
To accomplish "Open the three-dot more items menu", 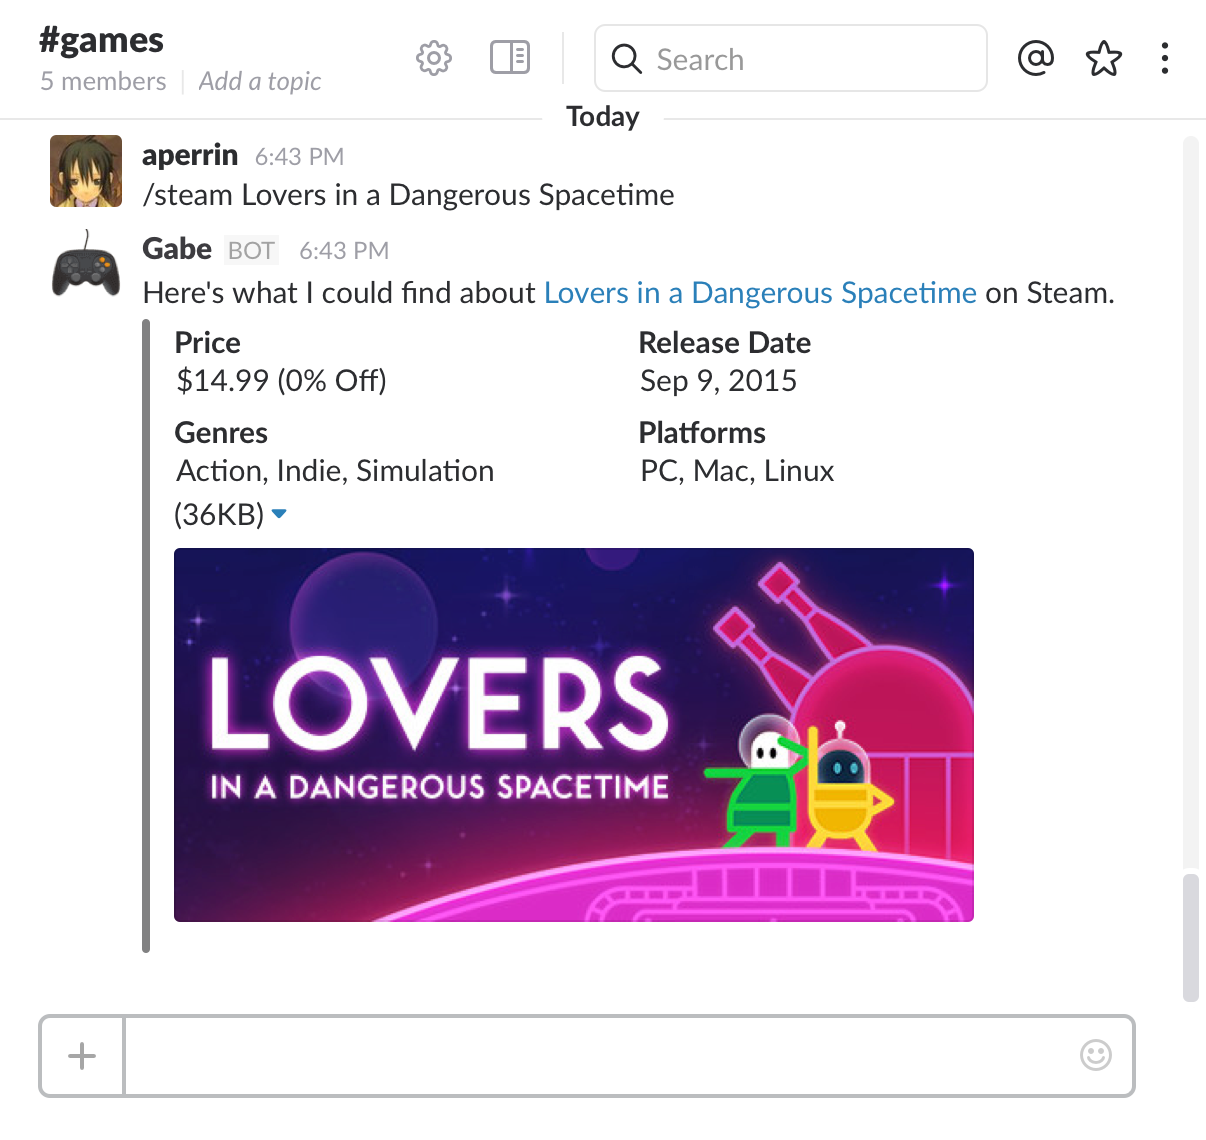I will coord(1165,58).
